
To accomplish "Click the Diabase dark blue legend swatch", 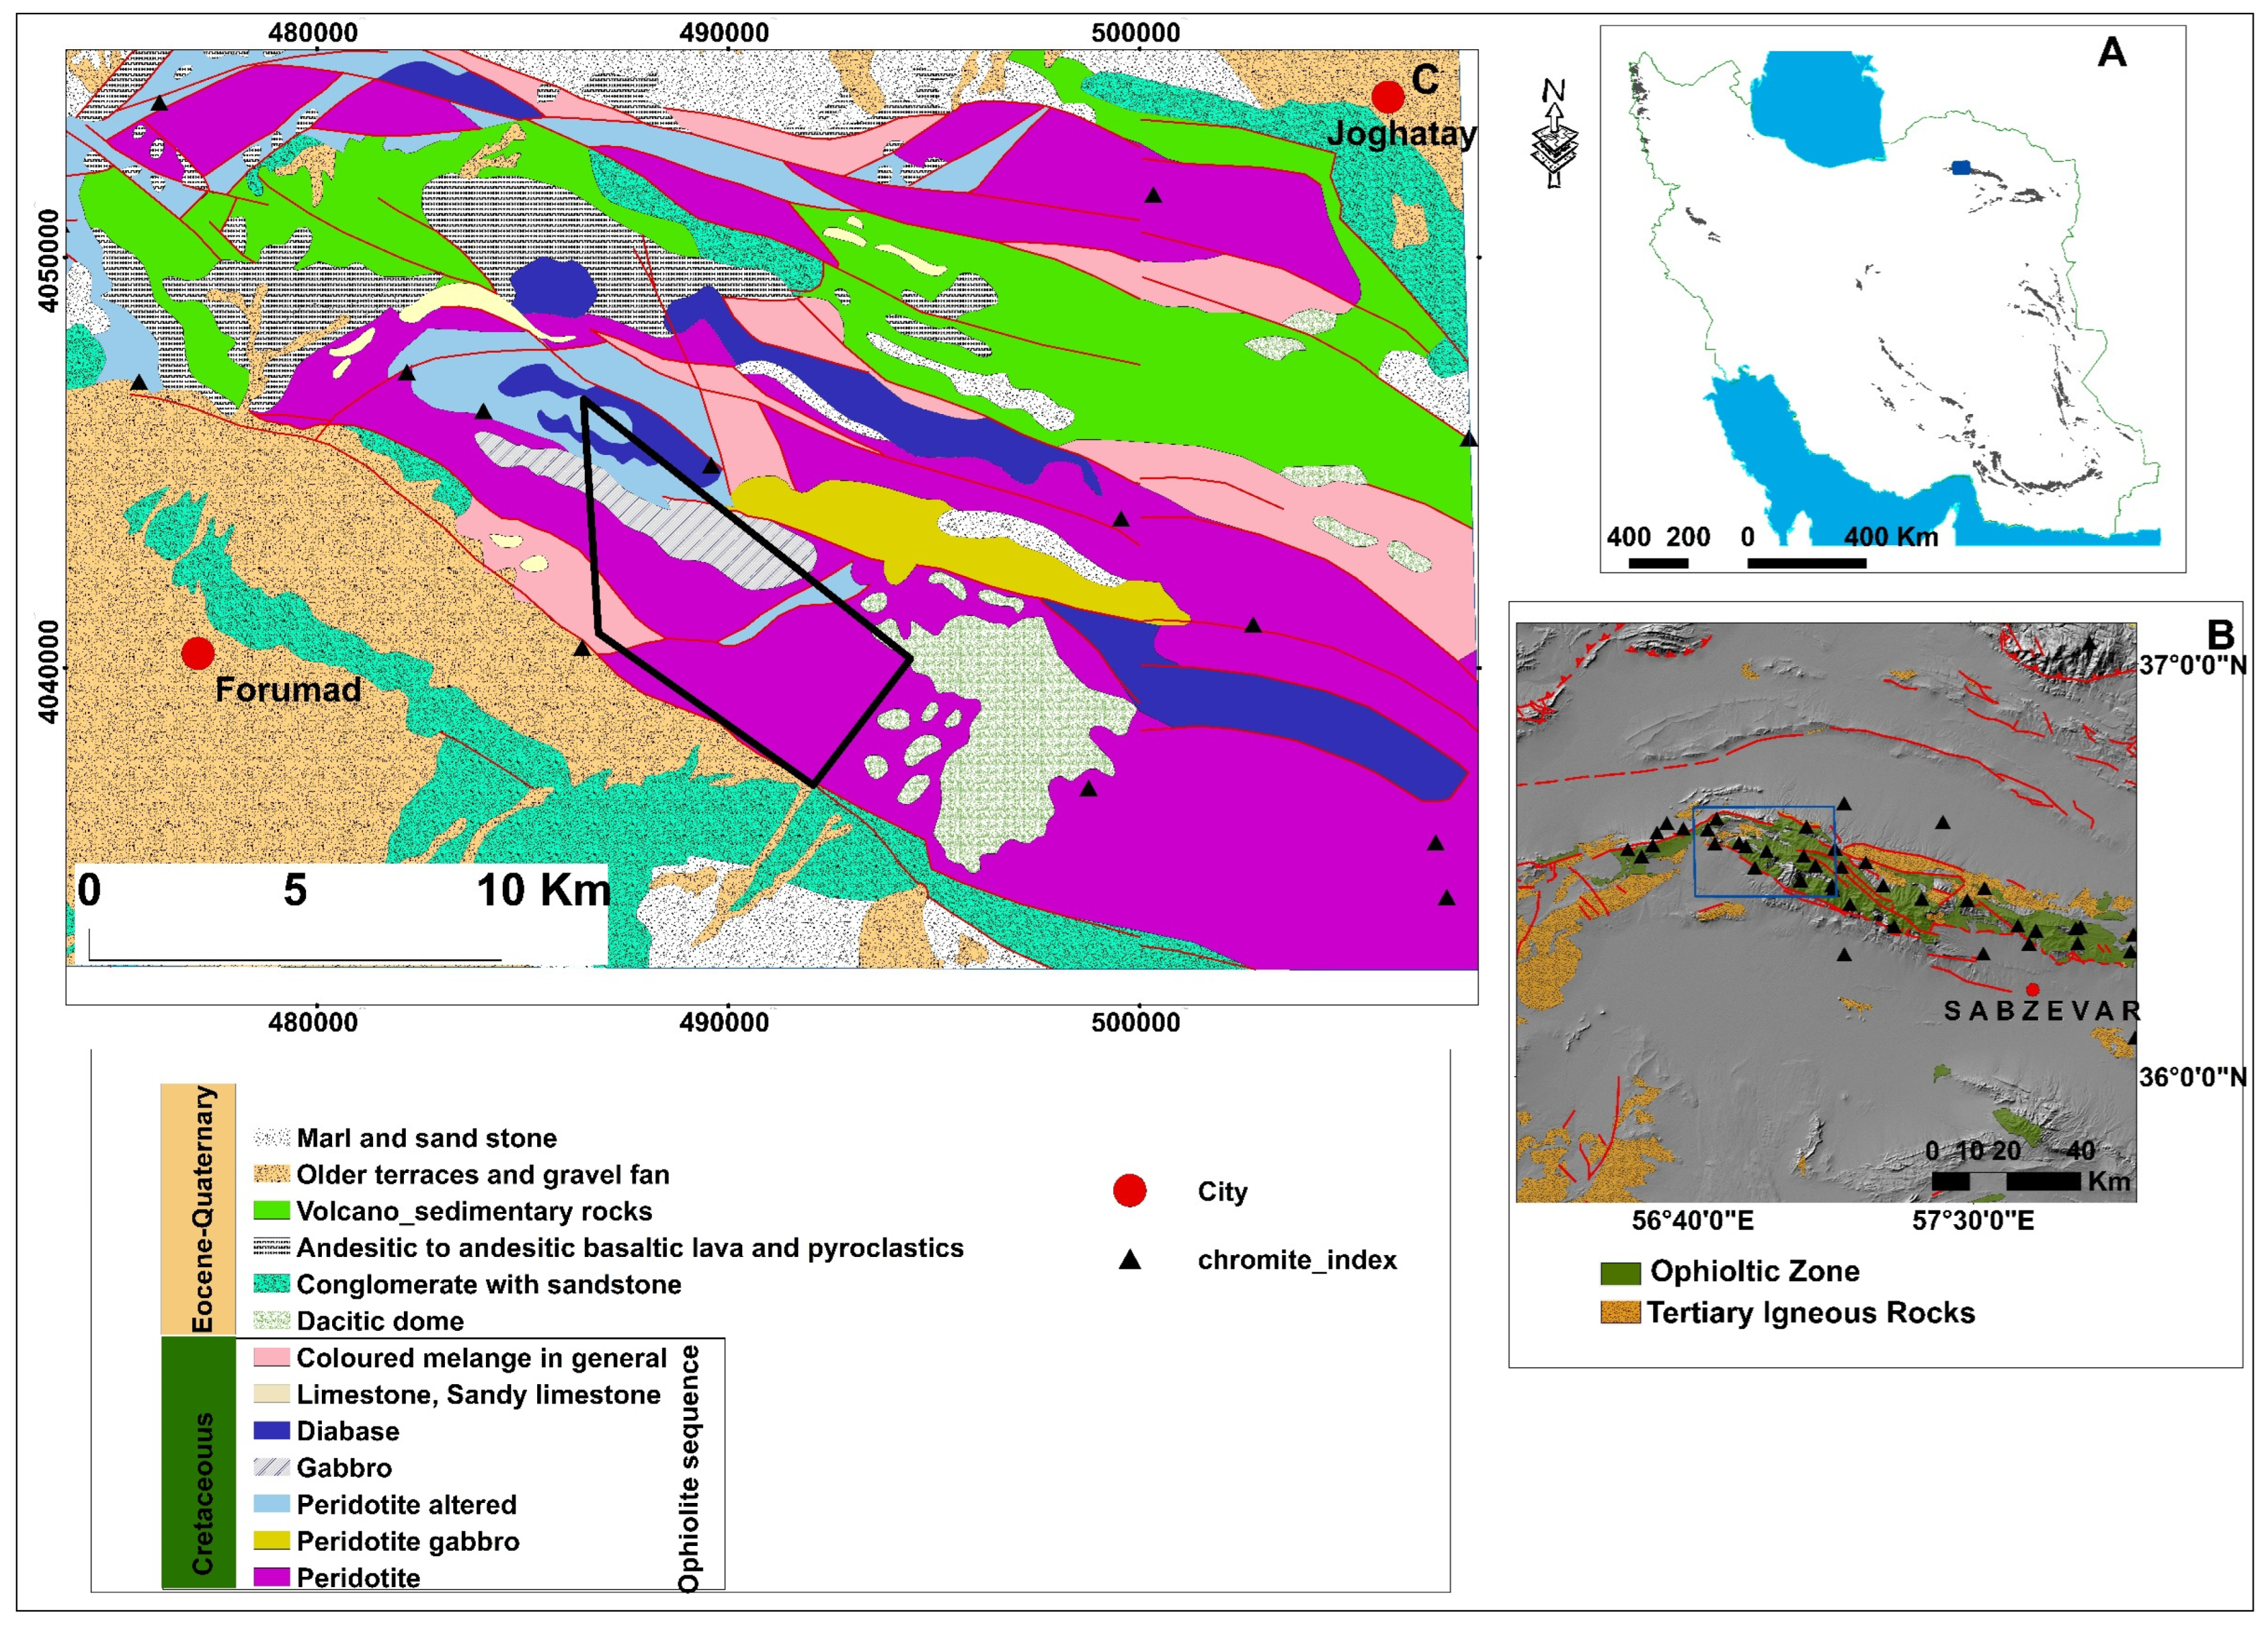I will coord(271,1431).
